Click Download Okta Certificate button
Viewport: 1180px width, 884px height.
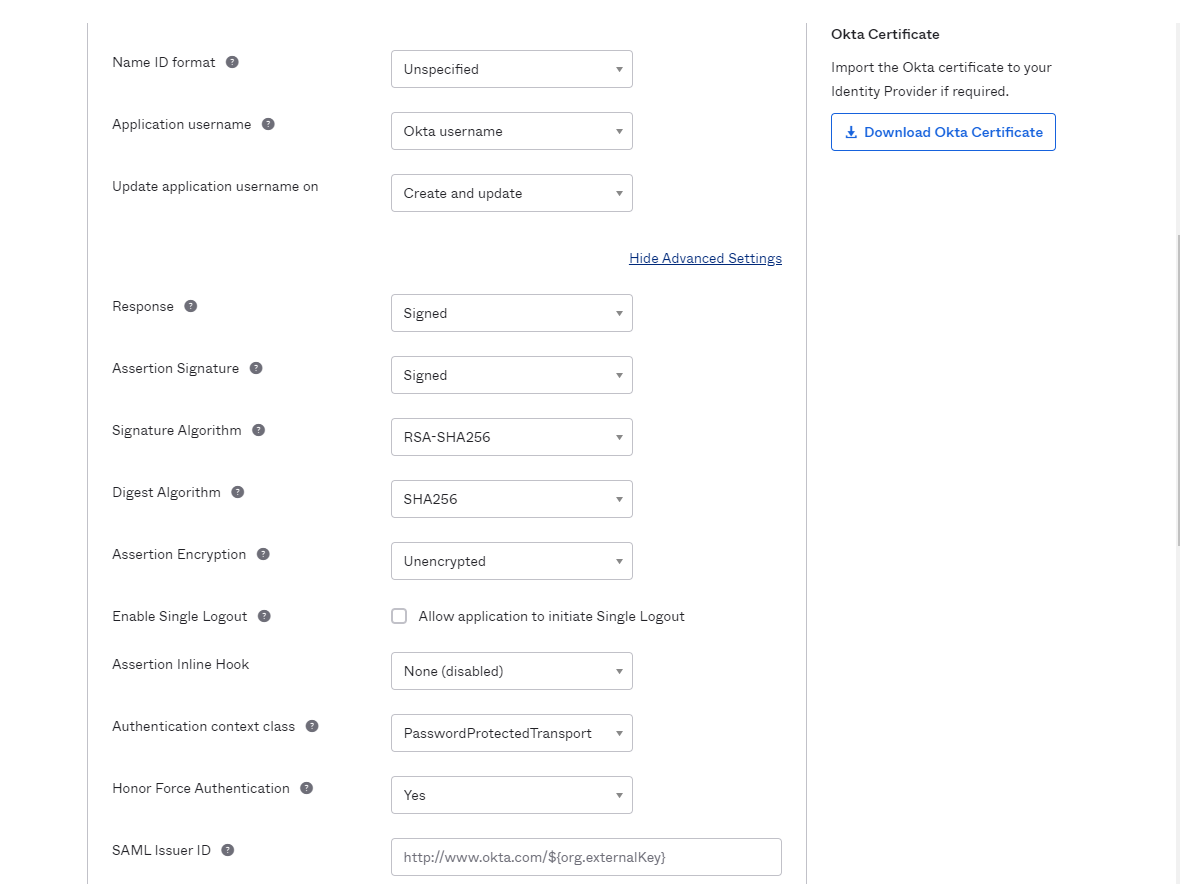[x=942, y=132]
